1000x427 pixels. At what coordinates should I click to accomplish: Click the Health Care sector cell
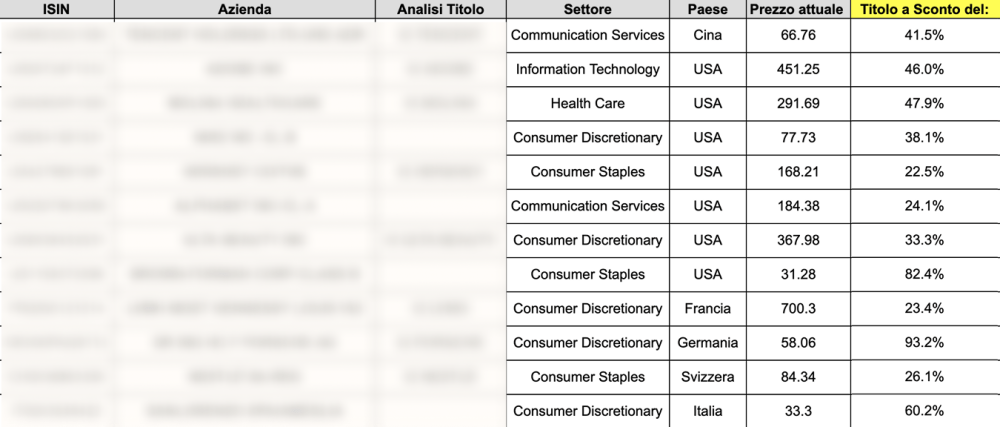click(x=587, y=103)
